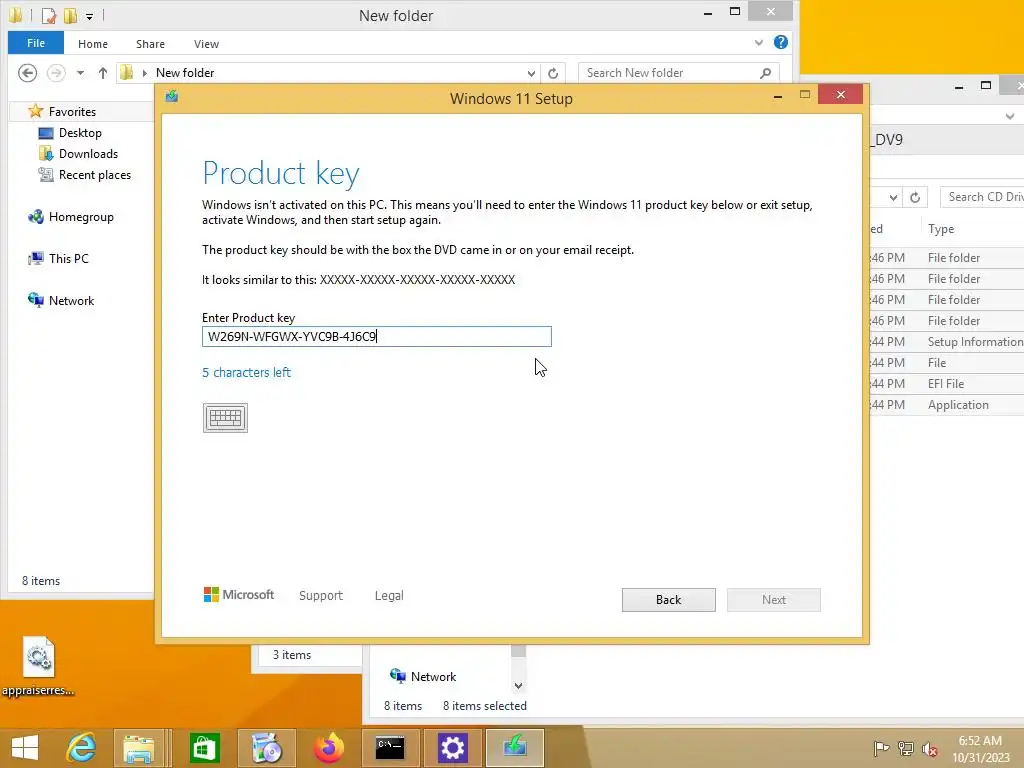Open recent locations dropdown arrow
1024x768 pixels.
80,73
